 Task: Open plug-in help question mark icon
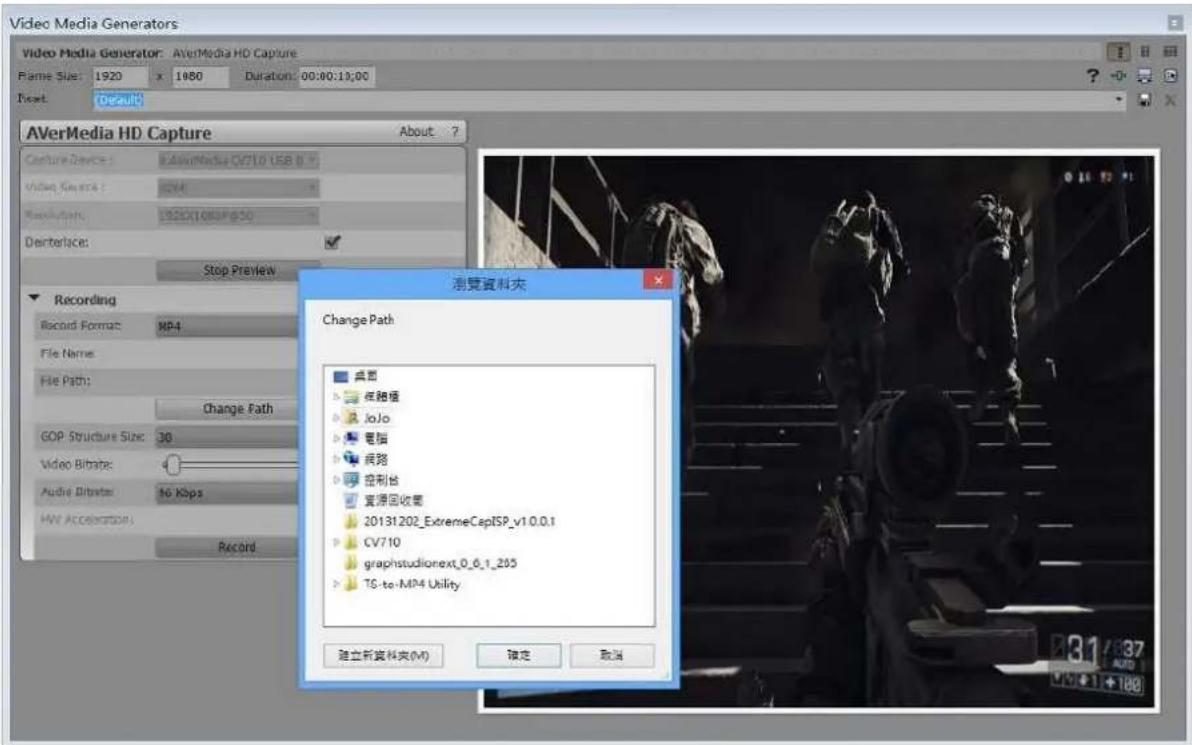point(1092,75)
